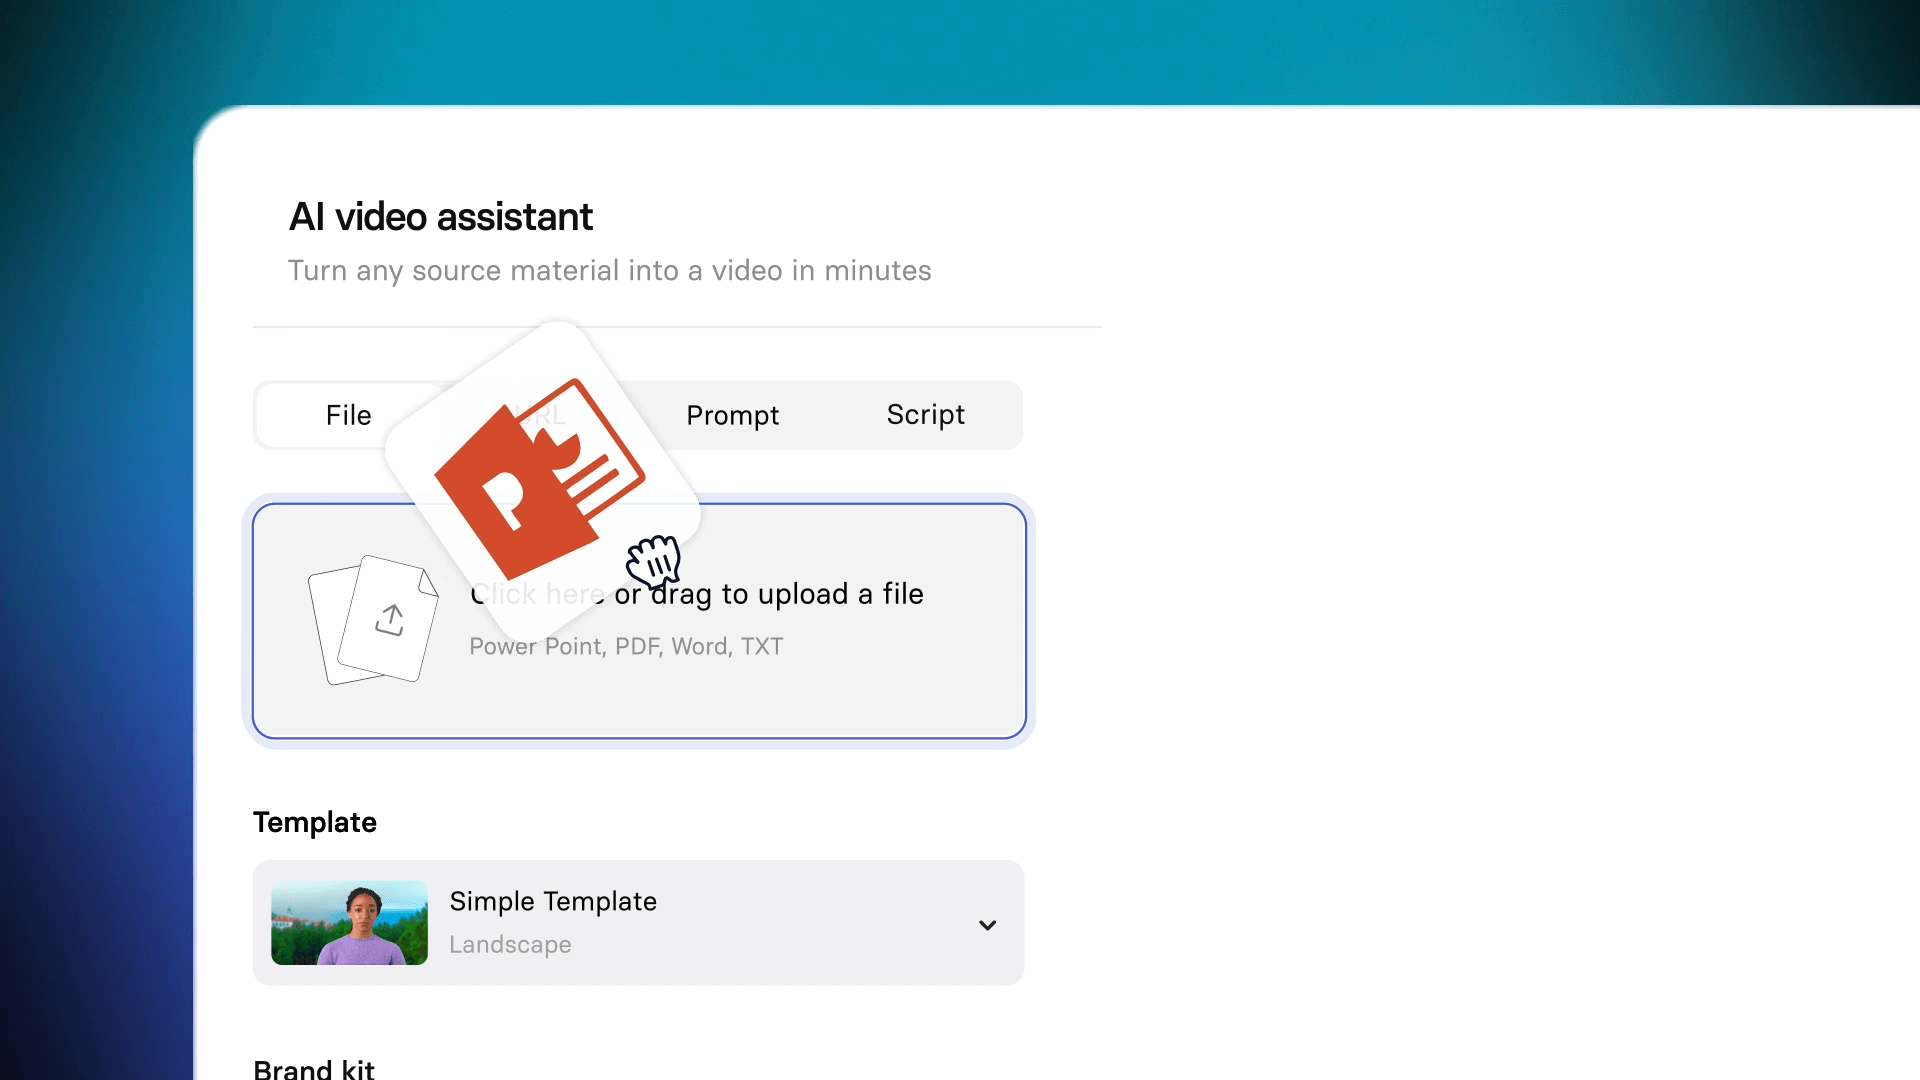The width and height of the screenshot is (1920, 1080).
Task: Click the 'Landscape' subtitle text
Action: click(510, 945)
